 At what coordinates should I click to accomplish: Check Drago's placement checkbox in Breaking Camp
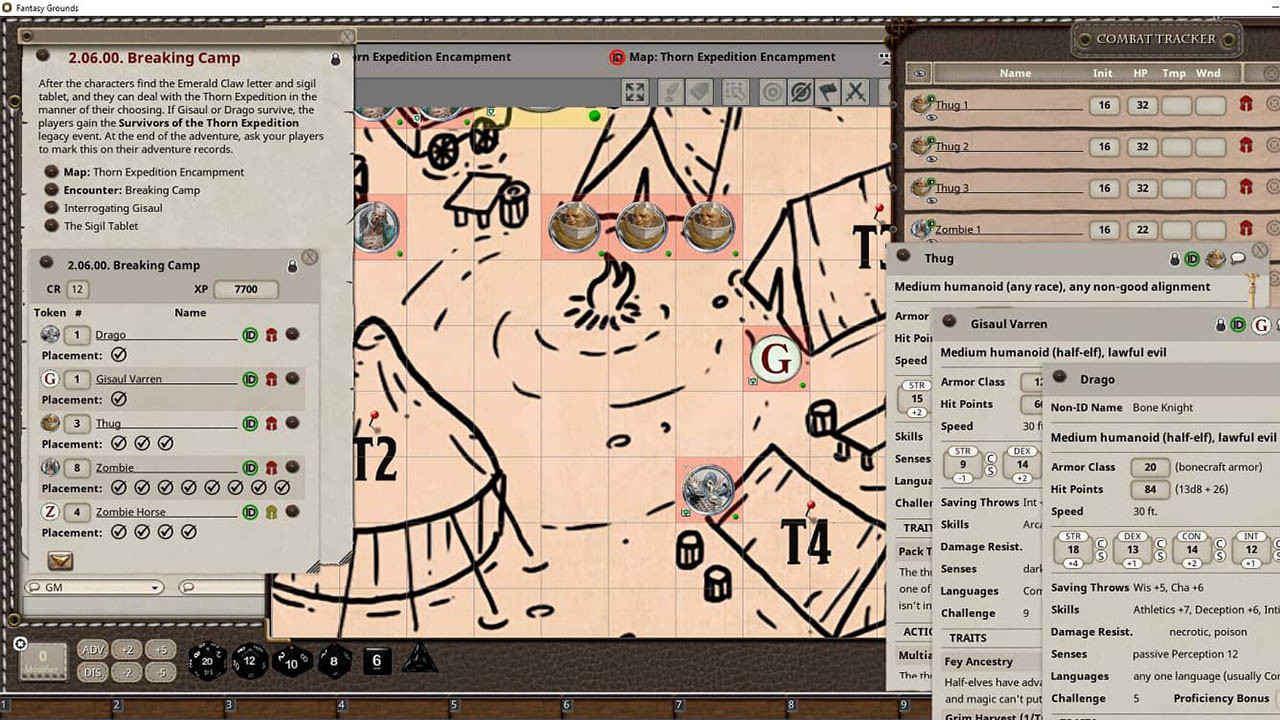pyautogui.click(x=118, y=355)
